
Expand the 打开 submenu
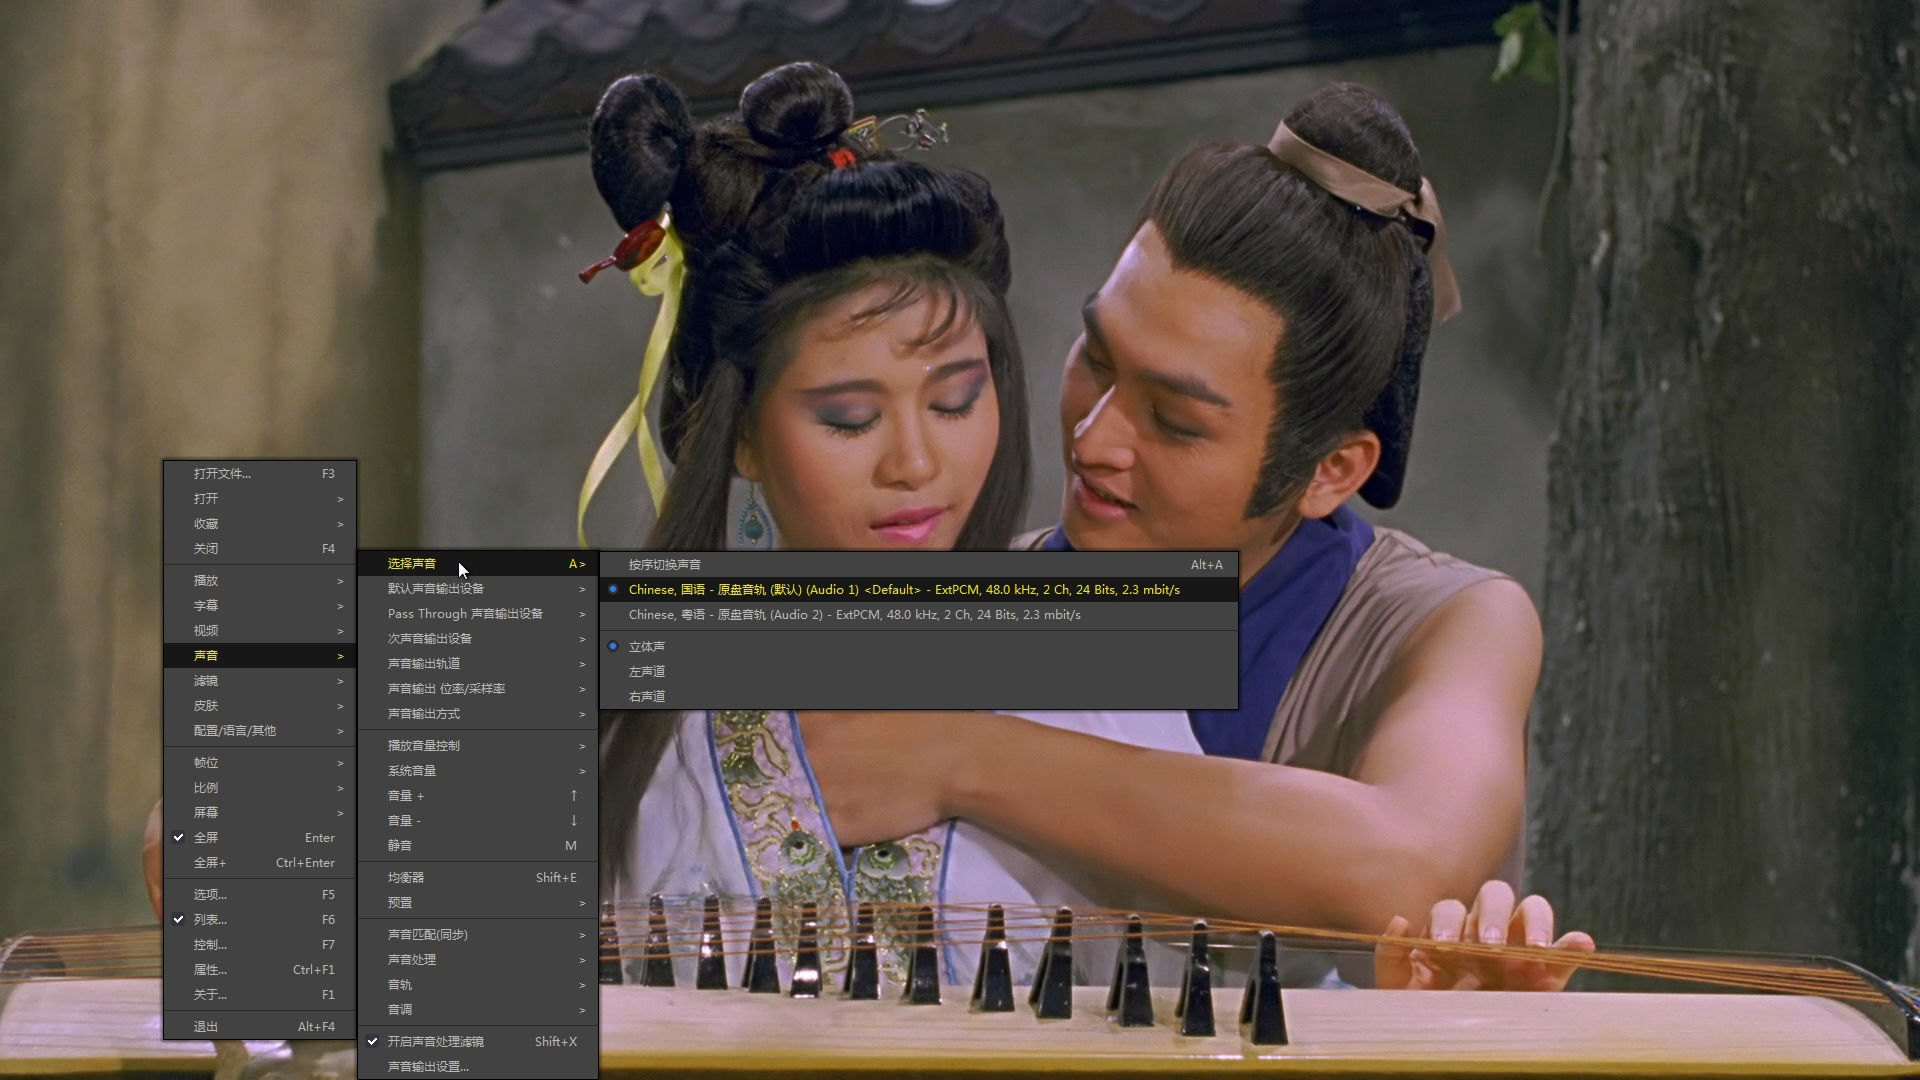pos(260,499)
